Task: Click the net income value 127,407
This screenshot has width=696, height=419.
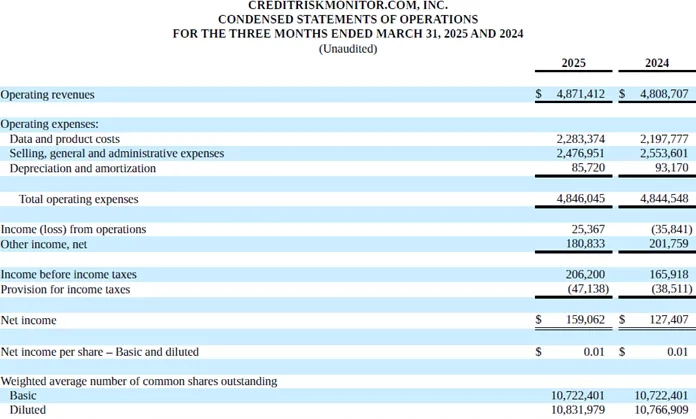Action: point(669,320)
